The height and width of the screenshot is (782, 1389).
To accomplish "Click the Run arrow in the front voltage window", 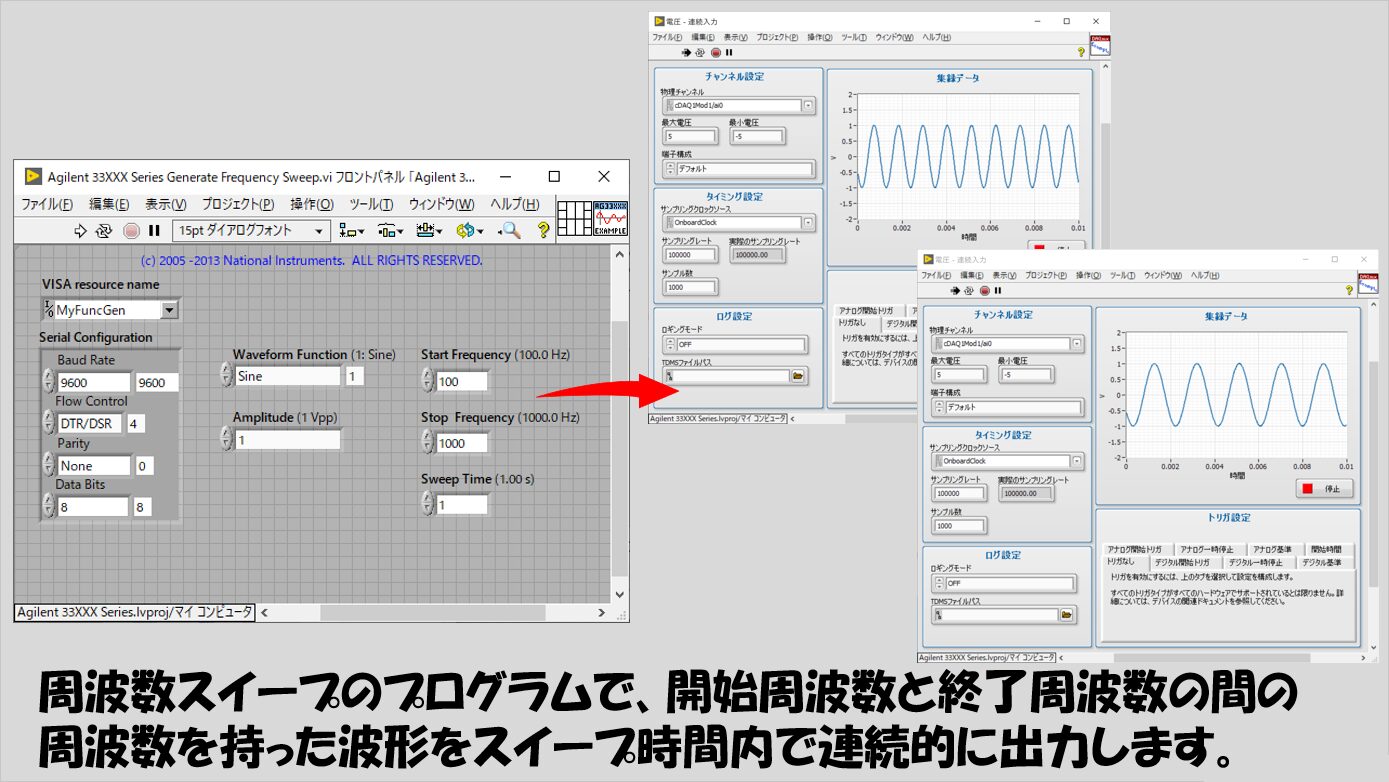I will pos(955,291).
